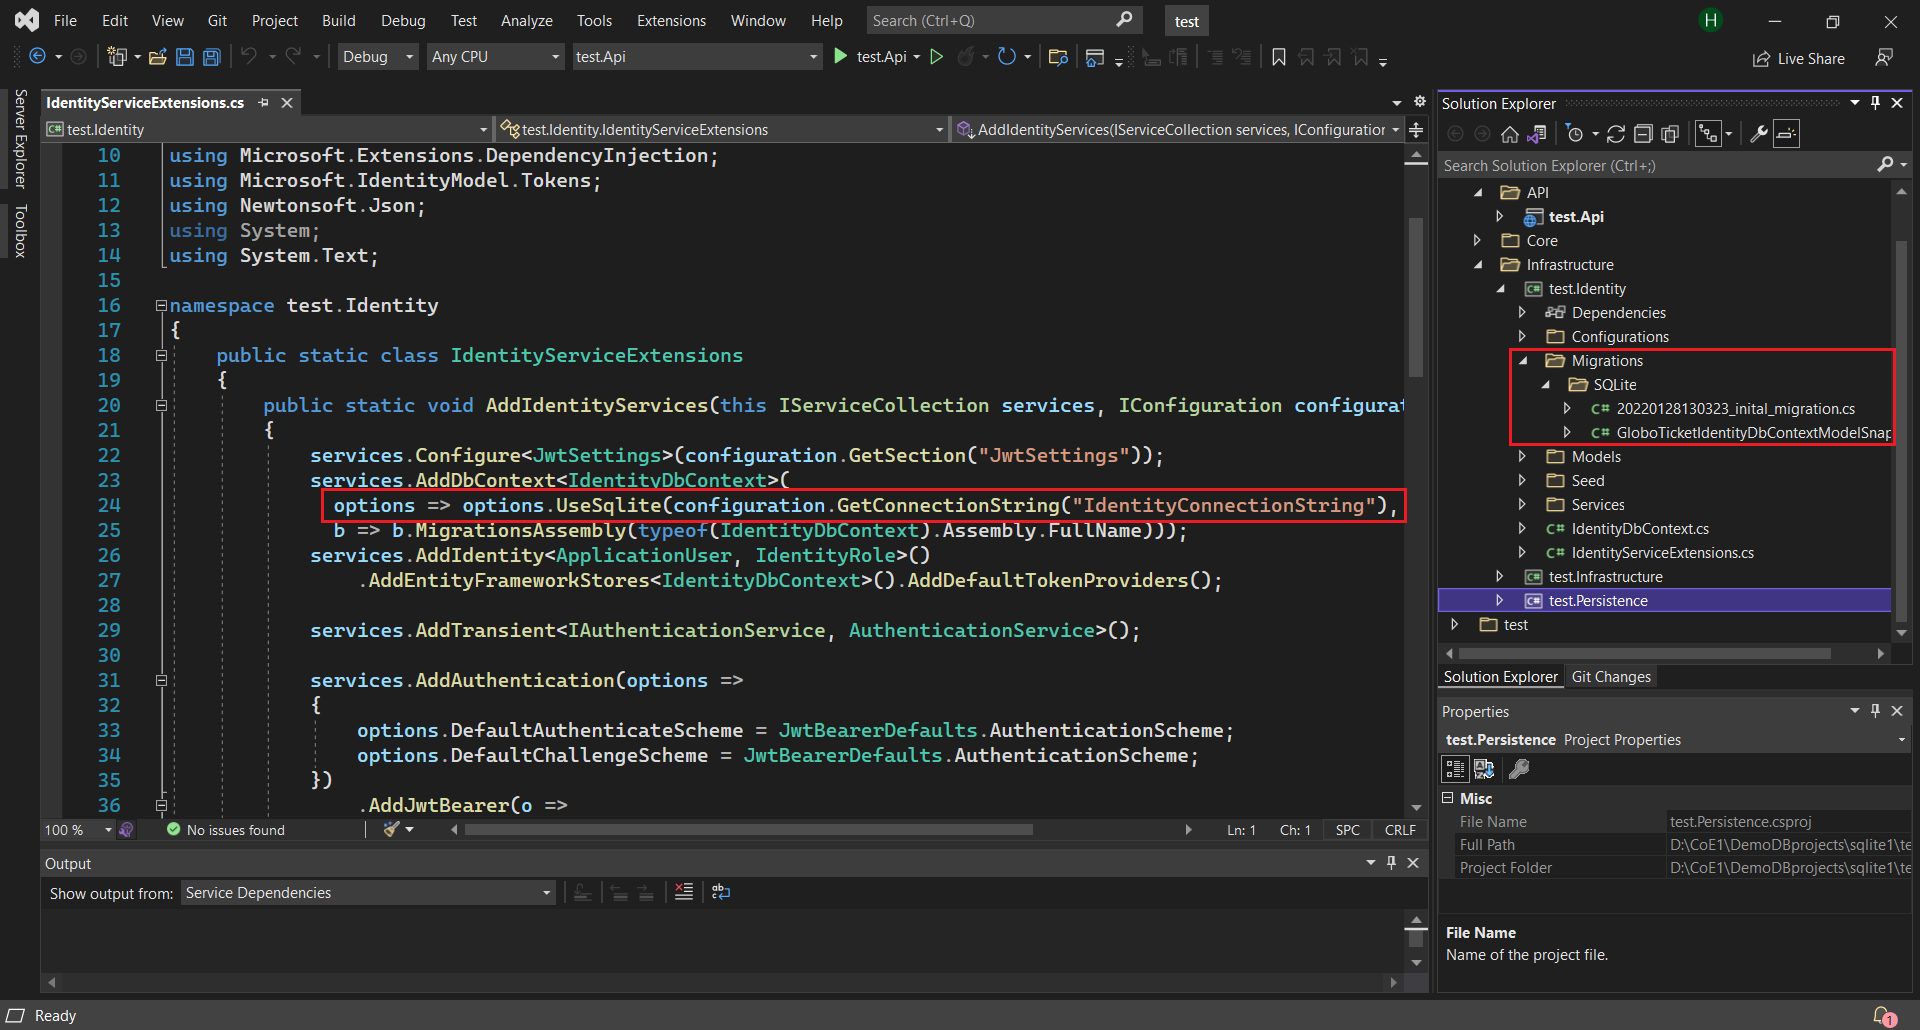
Task: Click Start Without Debugging outline play icon
Action: pyautogui.click(x=937, y=57)
